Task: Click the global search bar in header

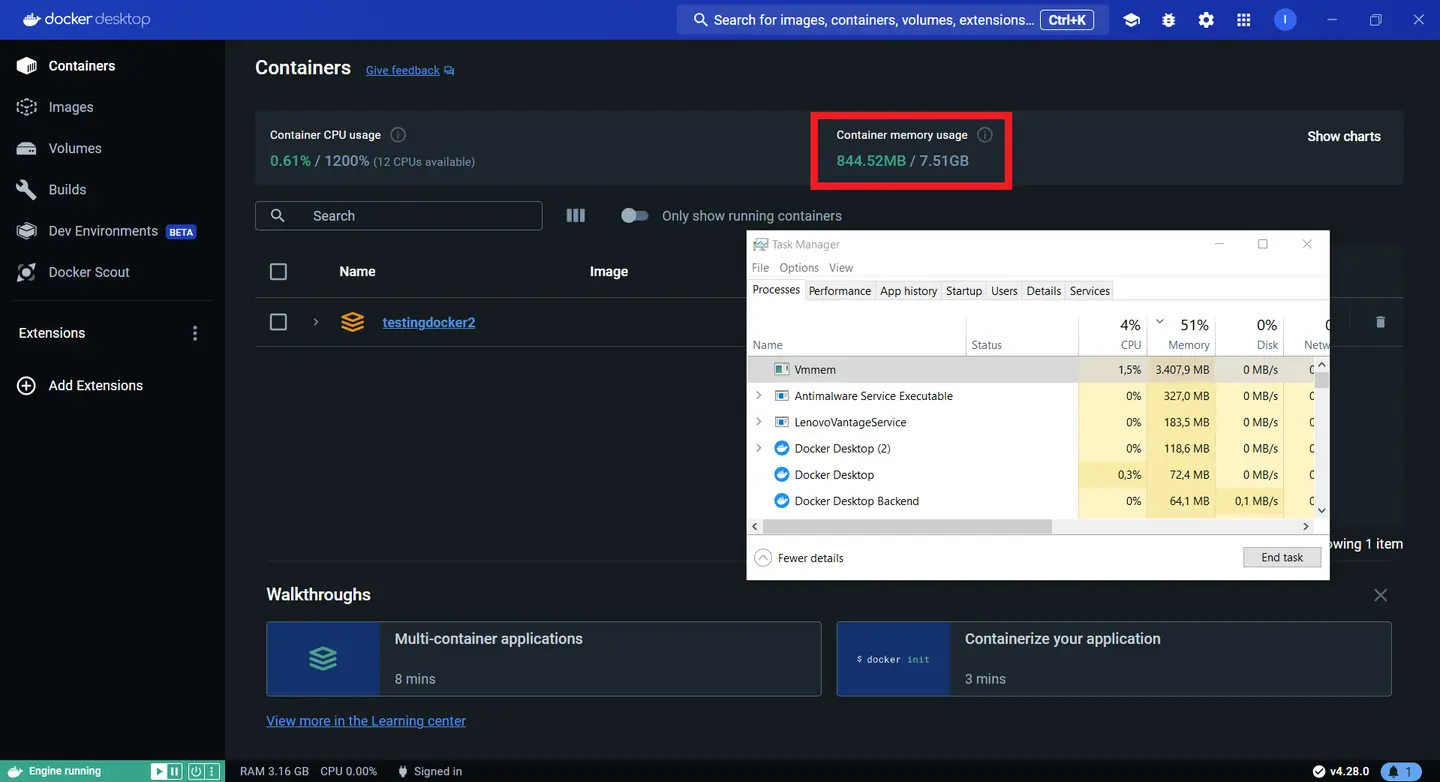Action: click(x=892, y=20)
